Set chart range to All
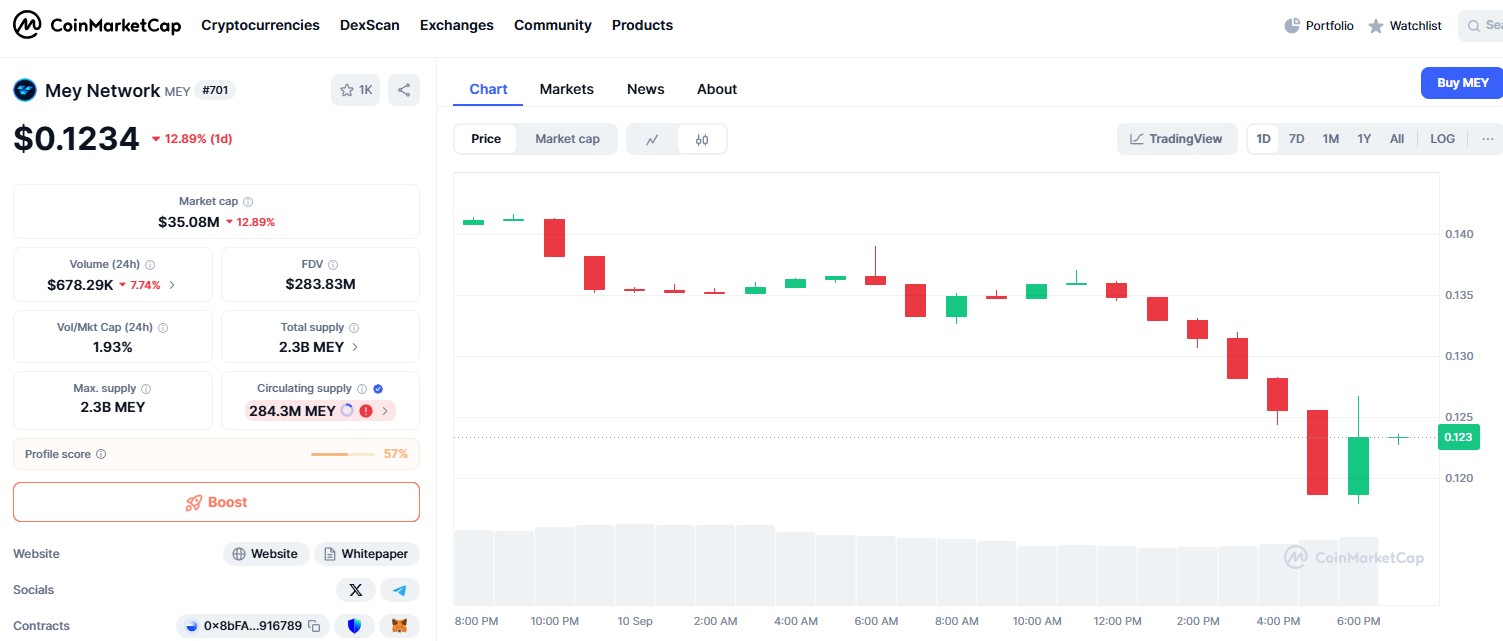 [1397, 139]
